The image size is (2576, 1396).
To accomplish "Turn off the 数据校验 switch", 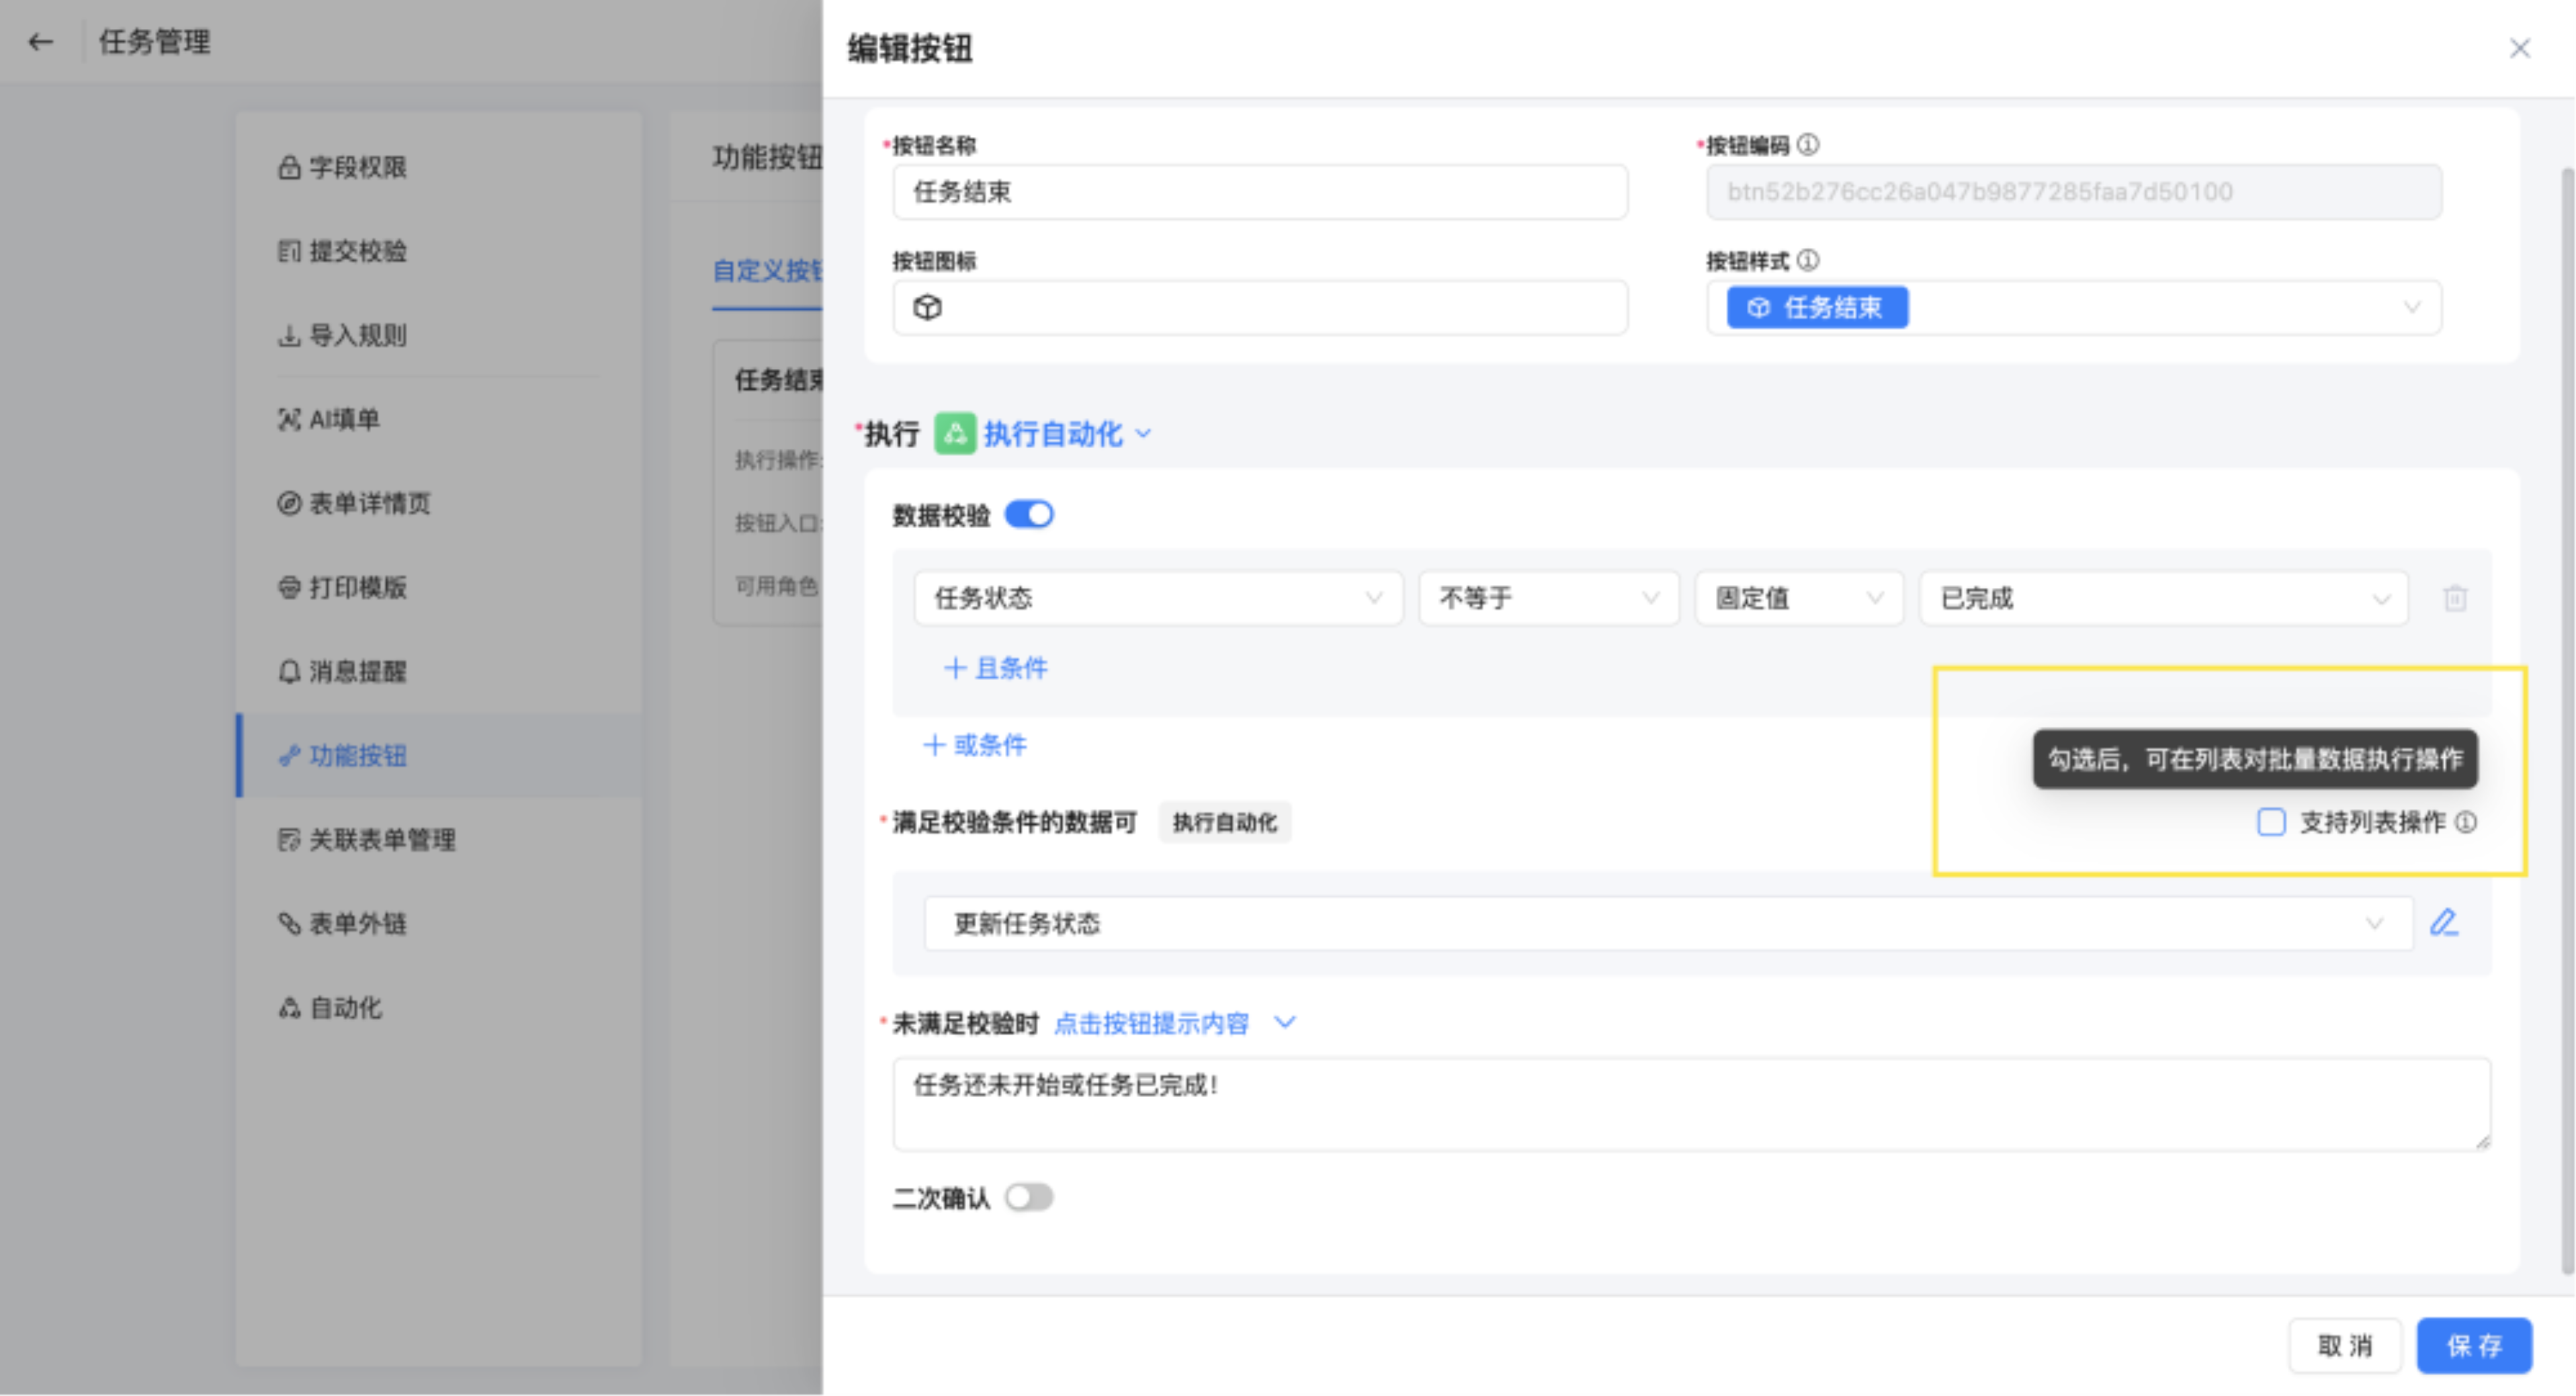I will [x=1029, y=514].
